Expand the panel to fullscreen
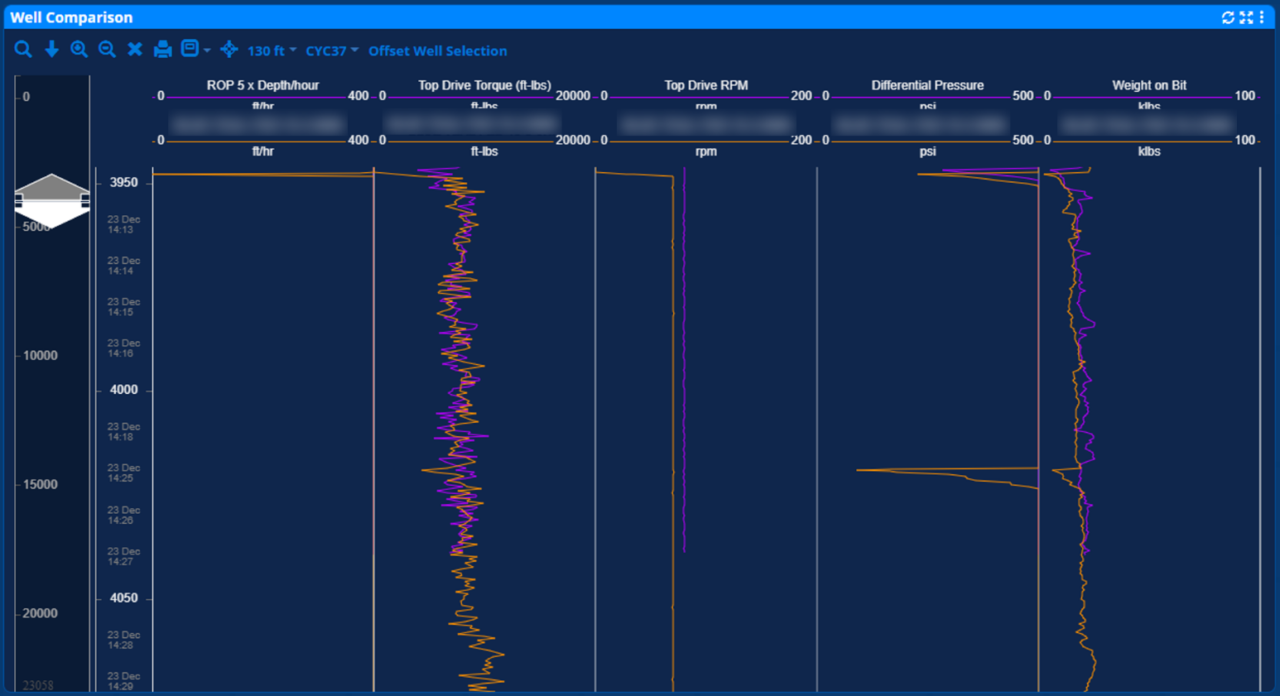 point(1247,16)
